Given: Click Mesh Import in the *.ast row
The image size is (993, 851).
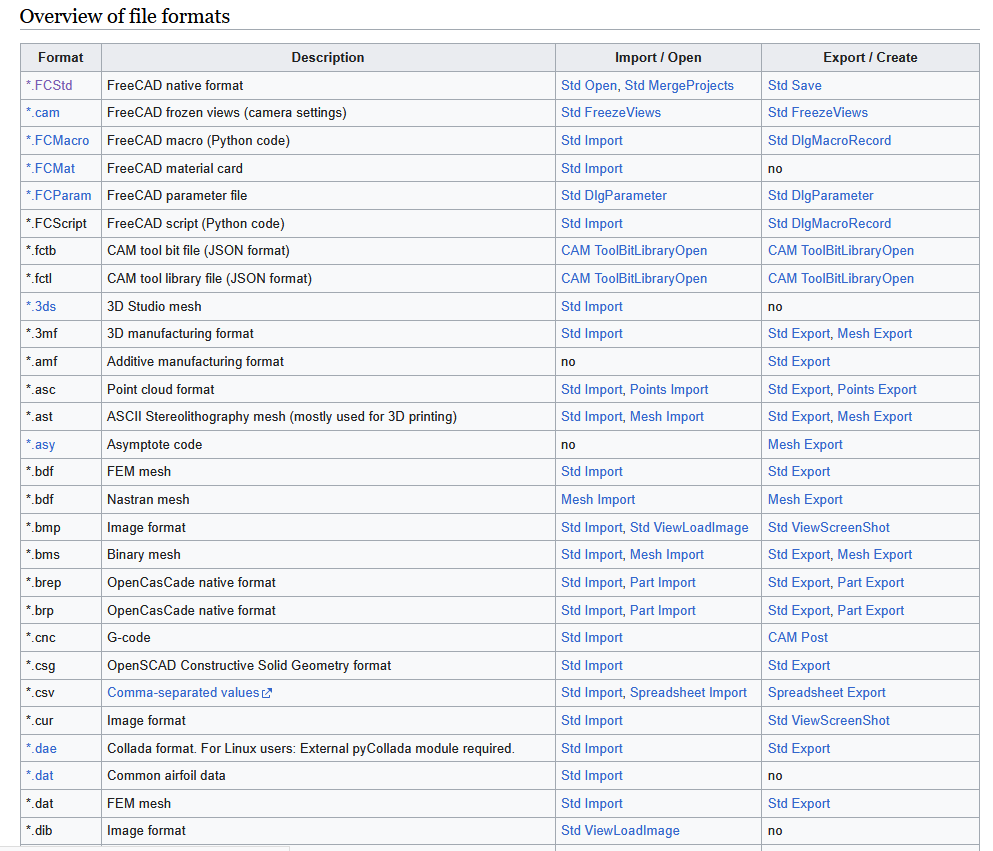Looking at the screenshot, I should (x=667, y=417).
